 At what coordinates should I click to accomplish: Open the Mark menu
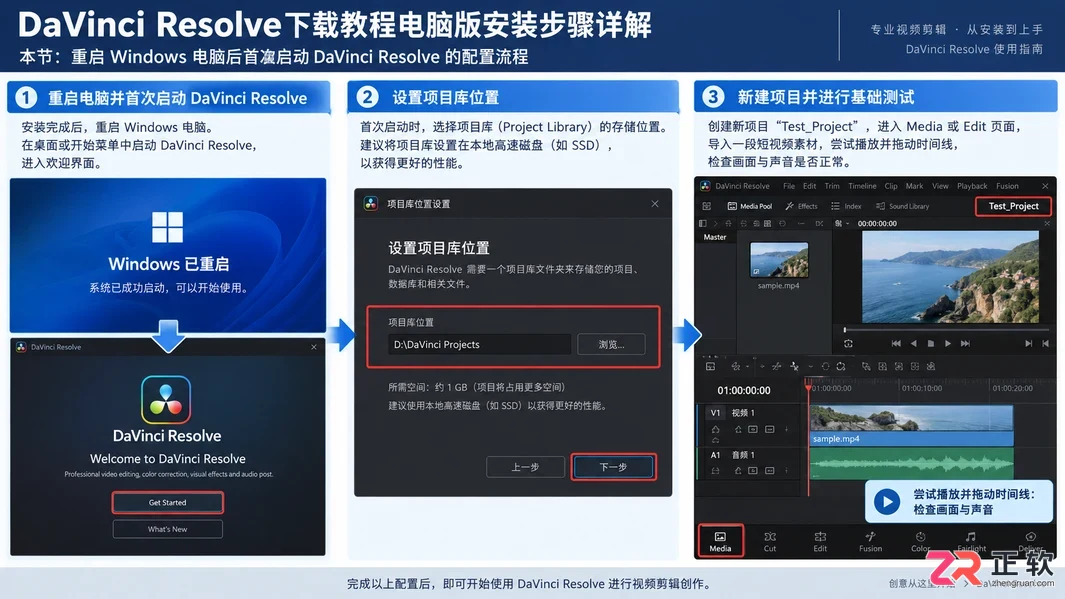click(914, 186)
